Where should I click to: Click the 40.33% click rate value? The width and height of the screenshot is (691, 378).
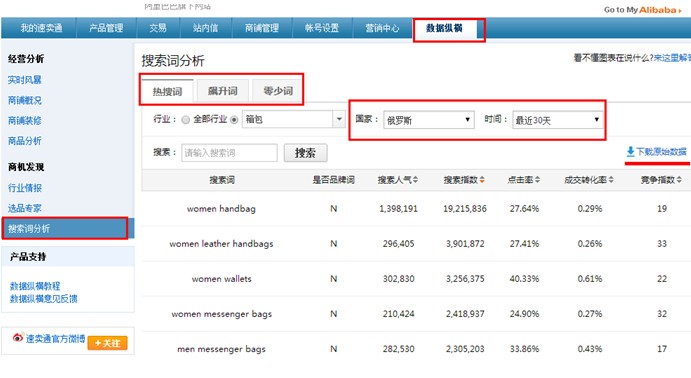[x=524, y=279]
